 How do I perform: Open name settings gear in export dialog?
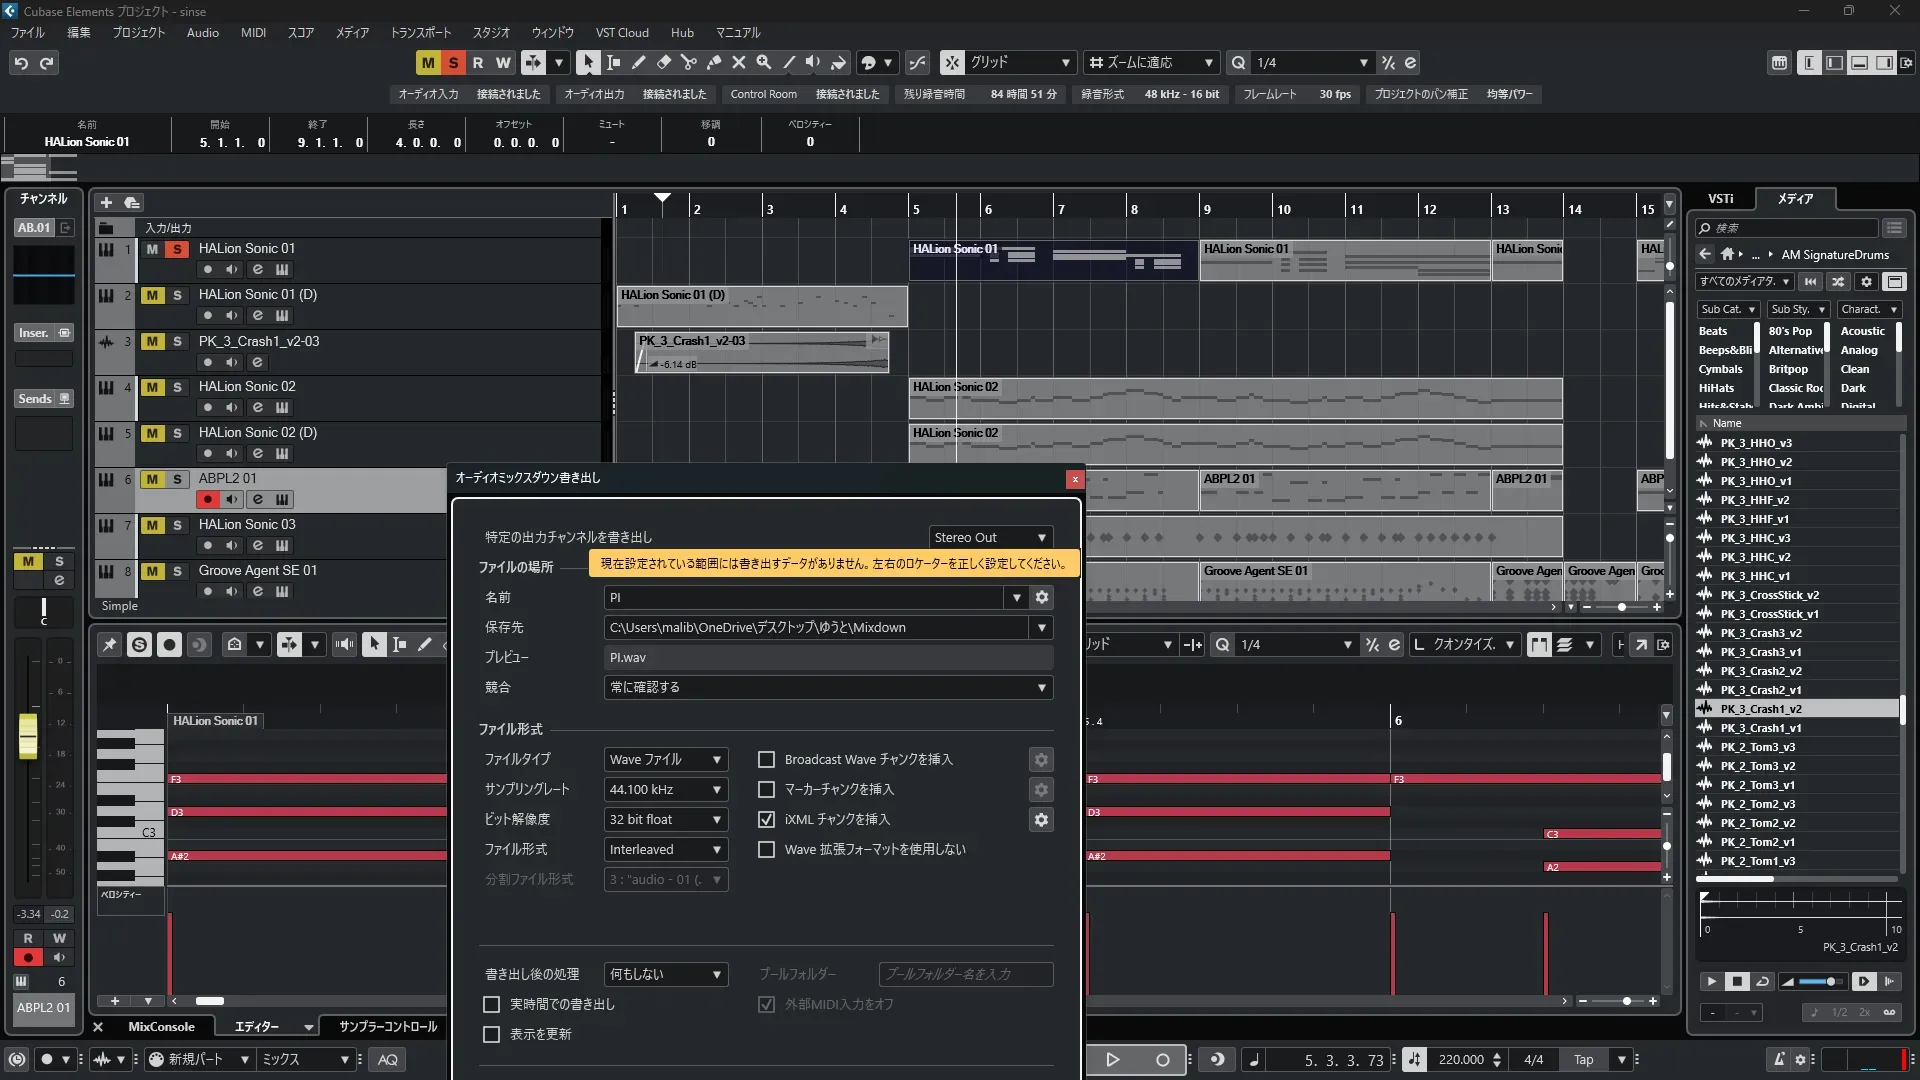pos(1041,597)
